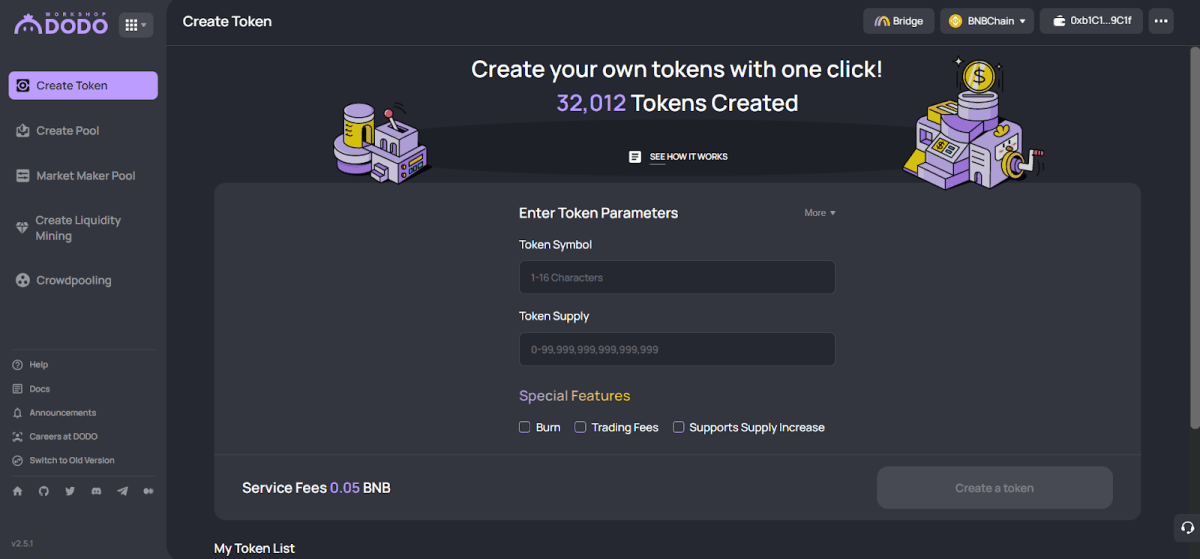This screenshot has height=559, width=1200.
Task: Open the Twitter icon link
Action: click(70, 491)
